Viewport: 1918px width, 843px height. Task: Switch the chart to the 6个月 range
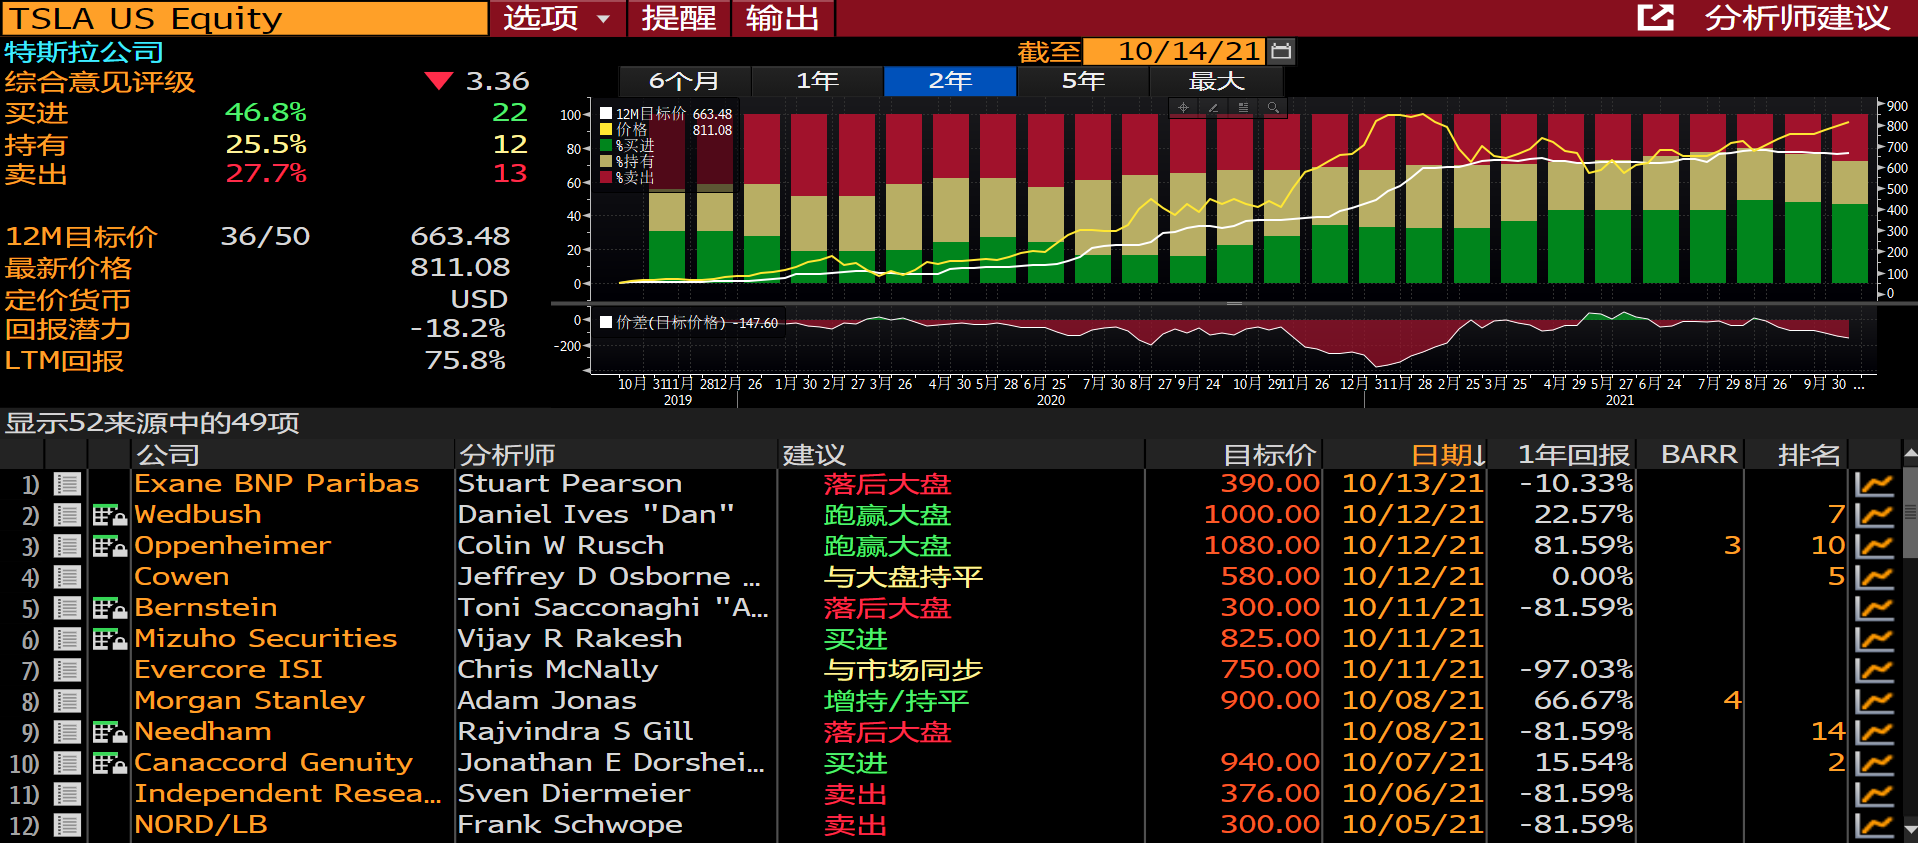point(684,81)
